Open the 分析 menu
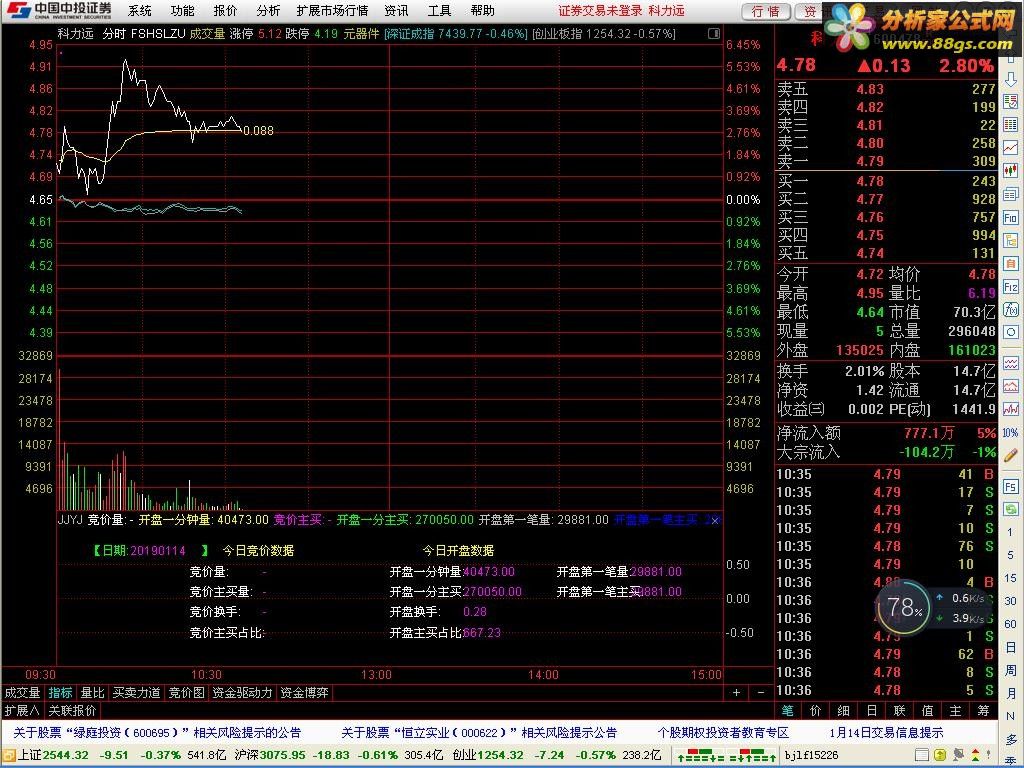Image resolution: width=1024 pixels, height=768 pixels. pos(268,10)
